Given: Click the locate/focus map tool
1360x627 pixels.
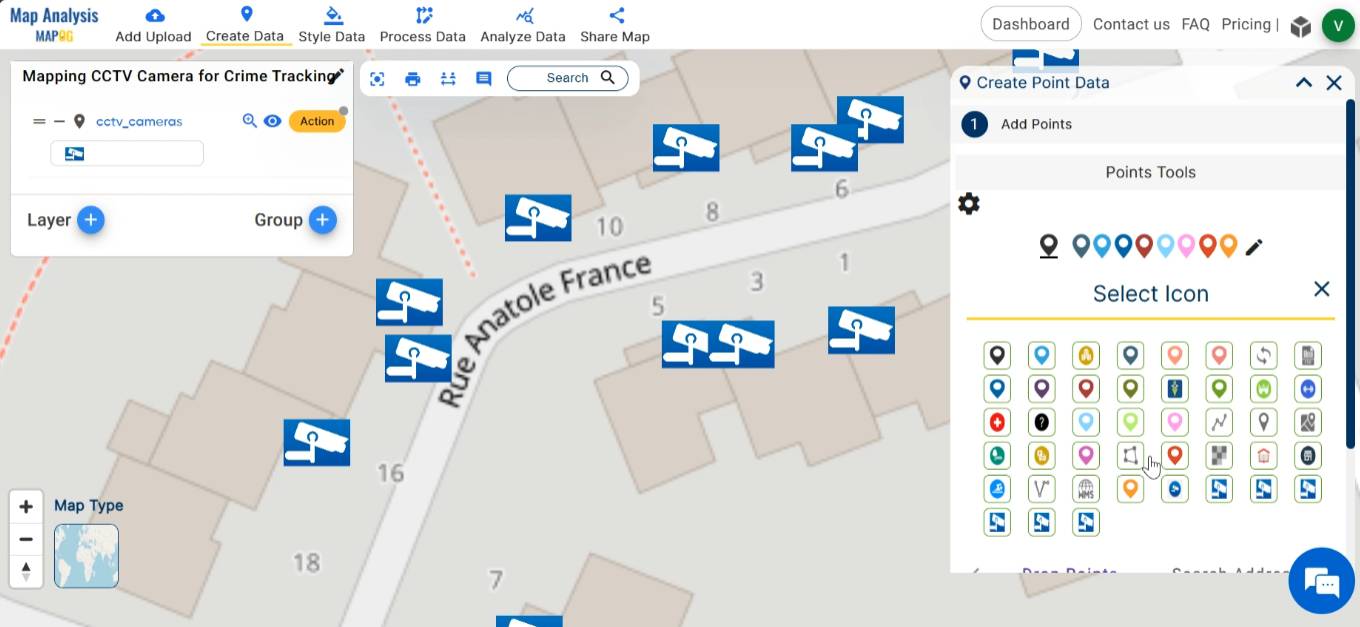Looking at the screenshot, I should click(377, 78).
